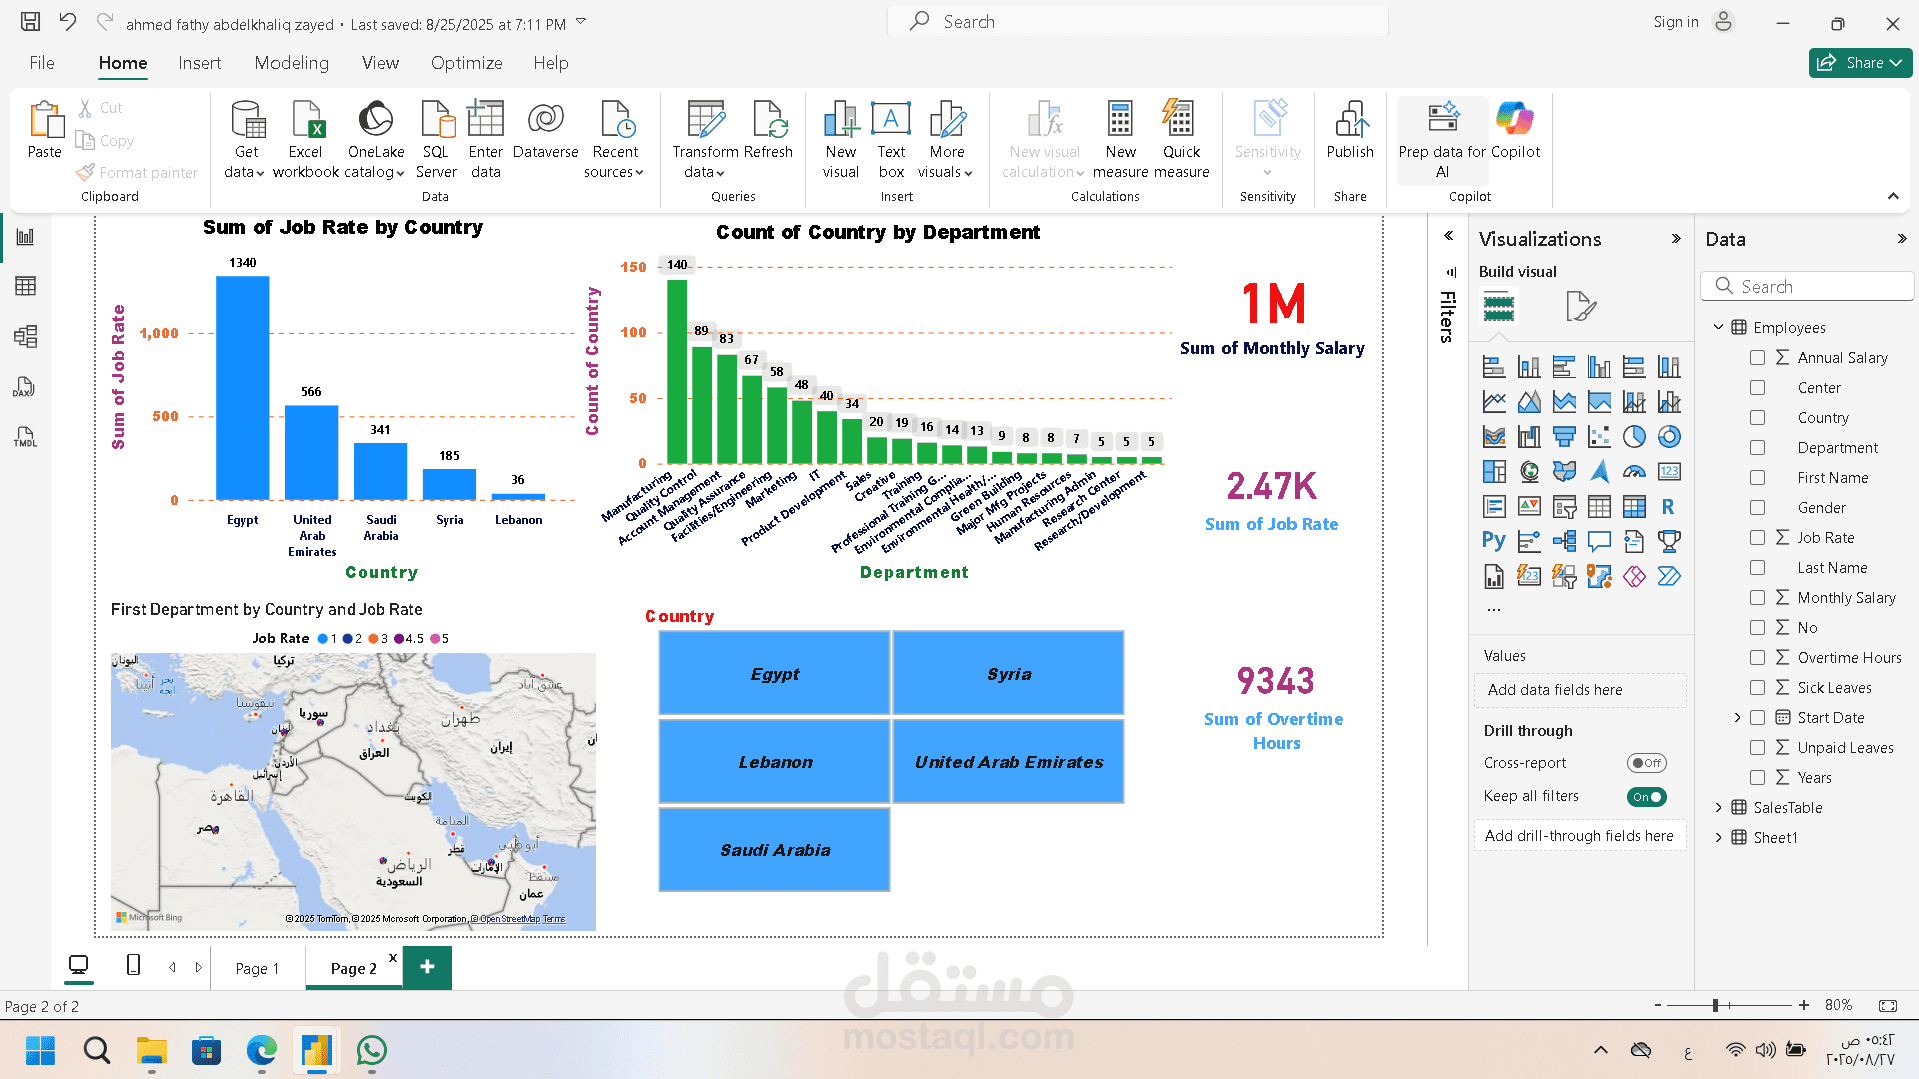
Task: Click the title bar Search box
Action: pyautogui.click(x=1138, y=22)
